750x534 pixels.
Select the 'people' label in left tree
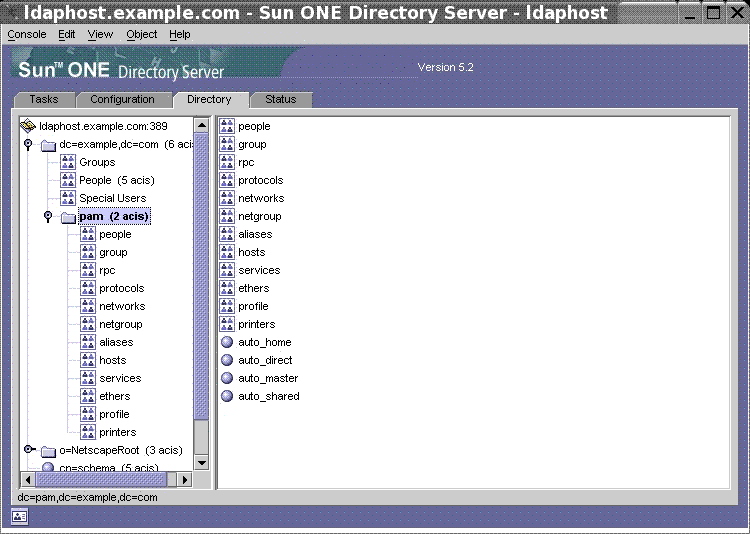coord(115,234)
